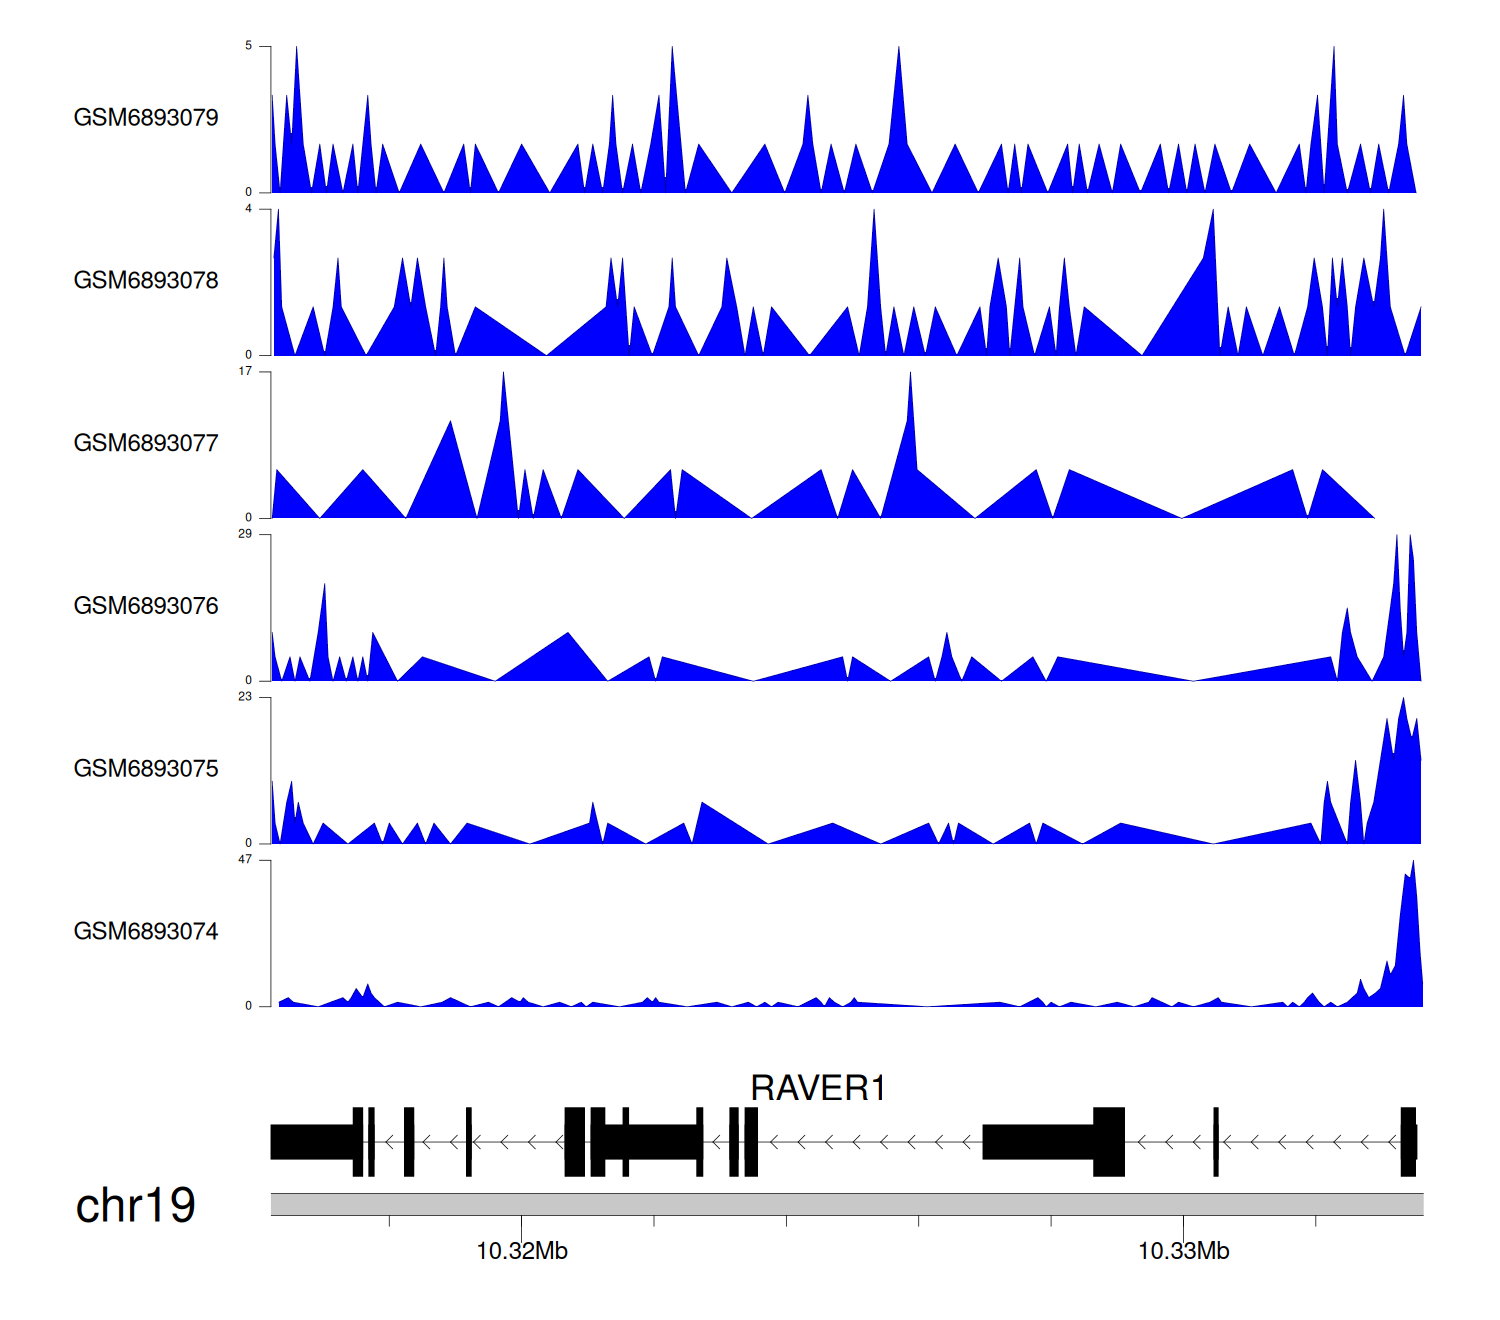Click the 10.33Mb axis position label

pyautogui.click(x=1183, y=1251)
